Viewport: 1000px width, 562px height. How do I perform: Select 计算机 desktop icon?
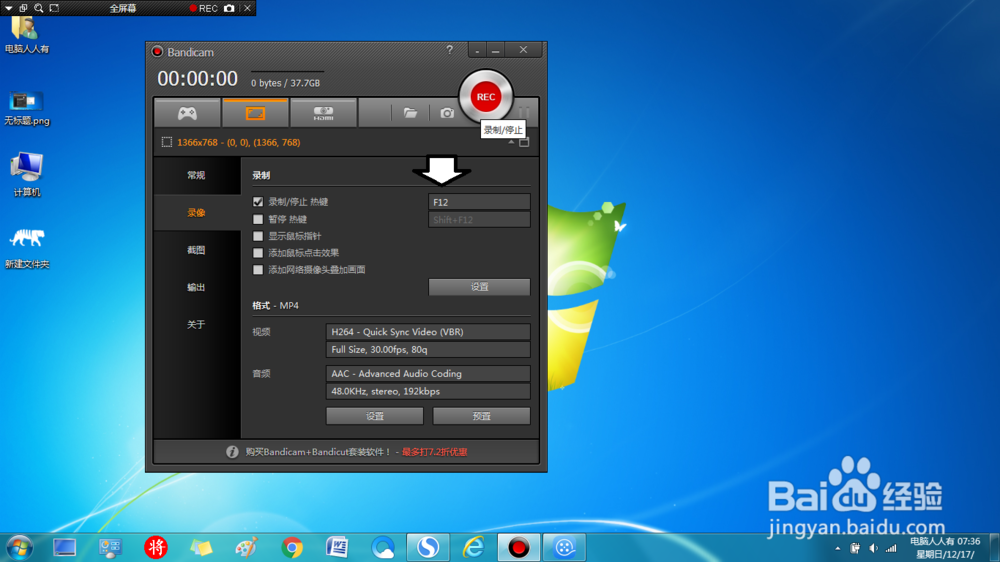coord(27,175)
